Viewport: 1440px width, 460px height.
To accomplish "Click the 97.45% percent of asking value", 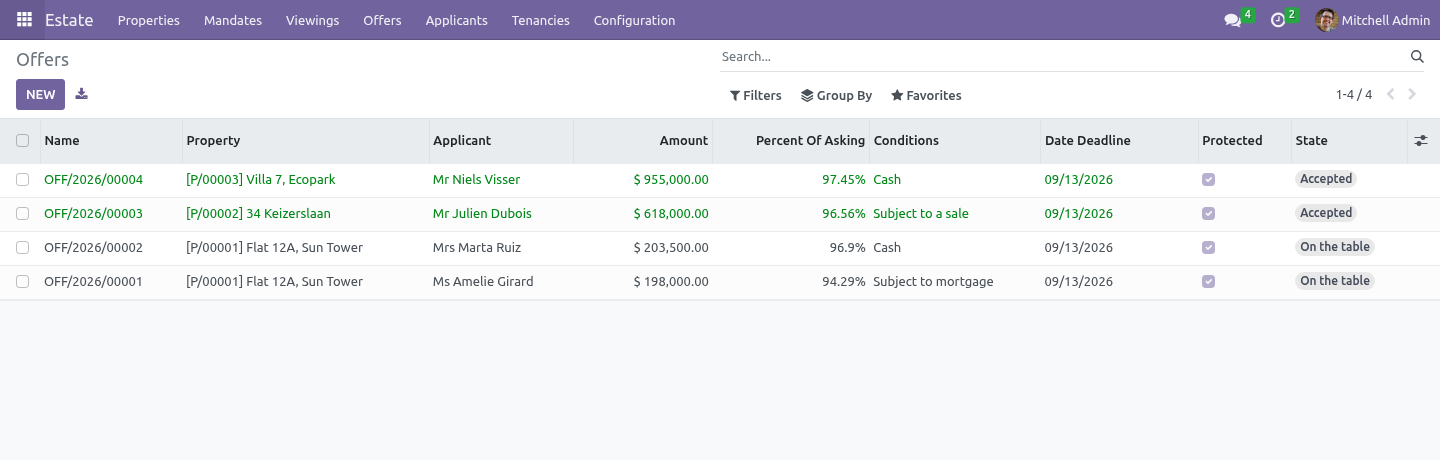I will [x=844, y=180].
